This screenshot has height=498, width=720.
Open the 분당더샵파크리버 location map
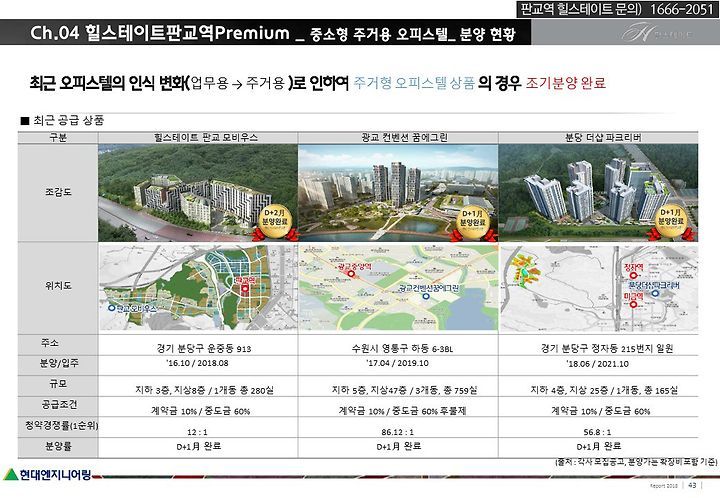(x=599, y=287)
